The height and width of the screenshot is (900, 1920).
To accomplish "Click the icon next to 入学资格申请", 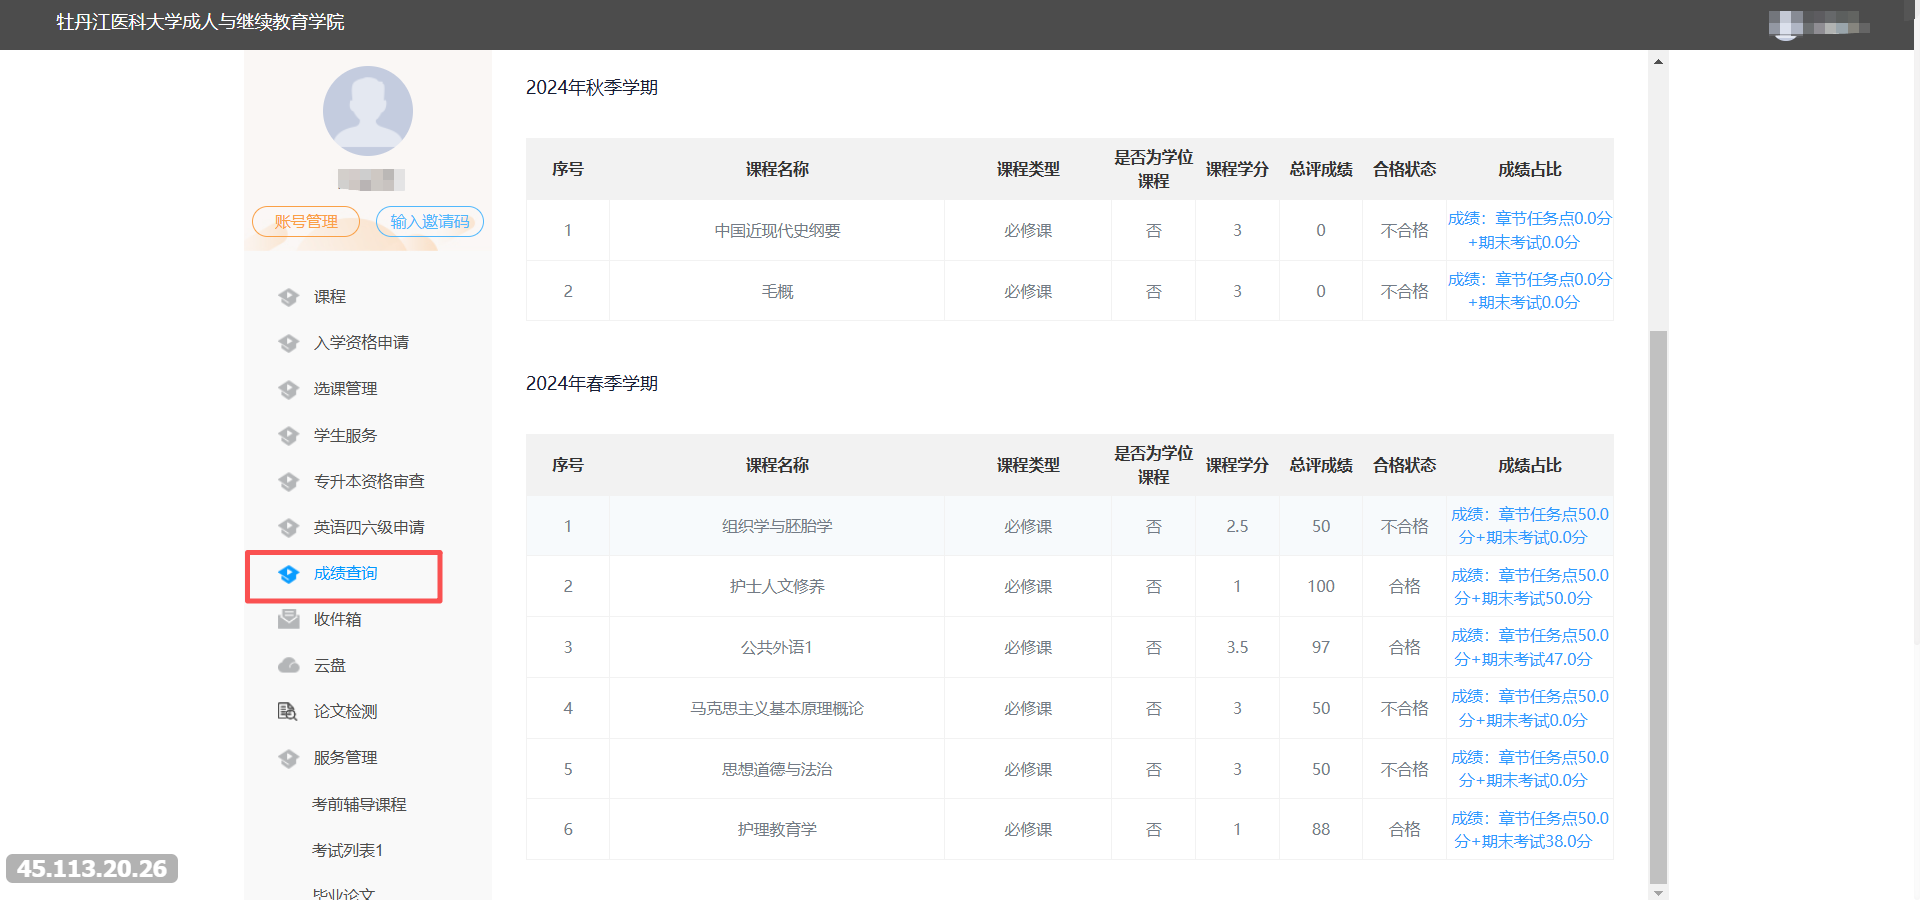I will 289,343.
